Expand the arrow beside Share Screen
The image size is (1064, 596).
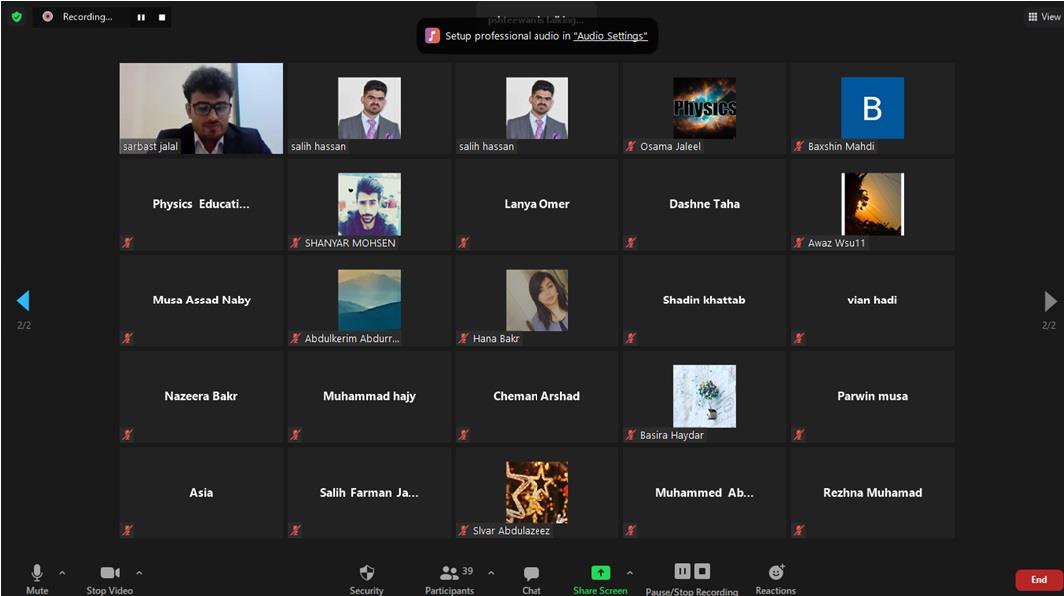click(x=629, y=573)
